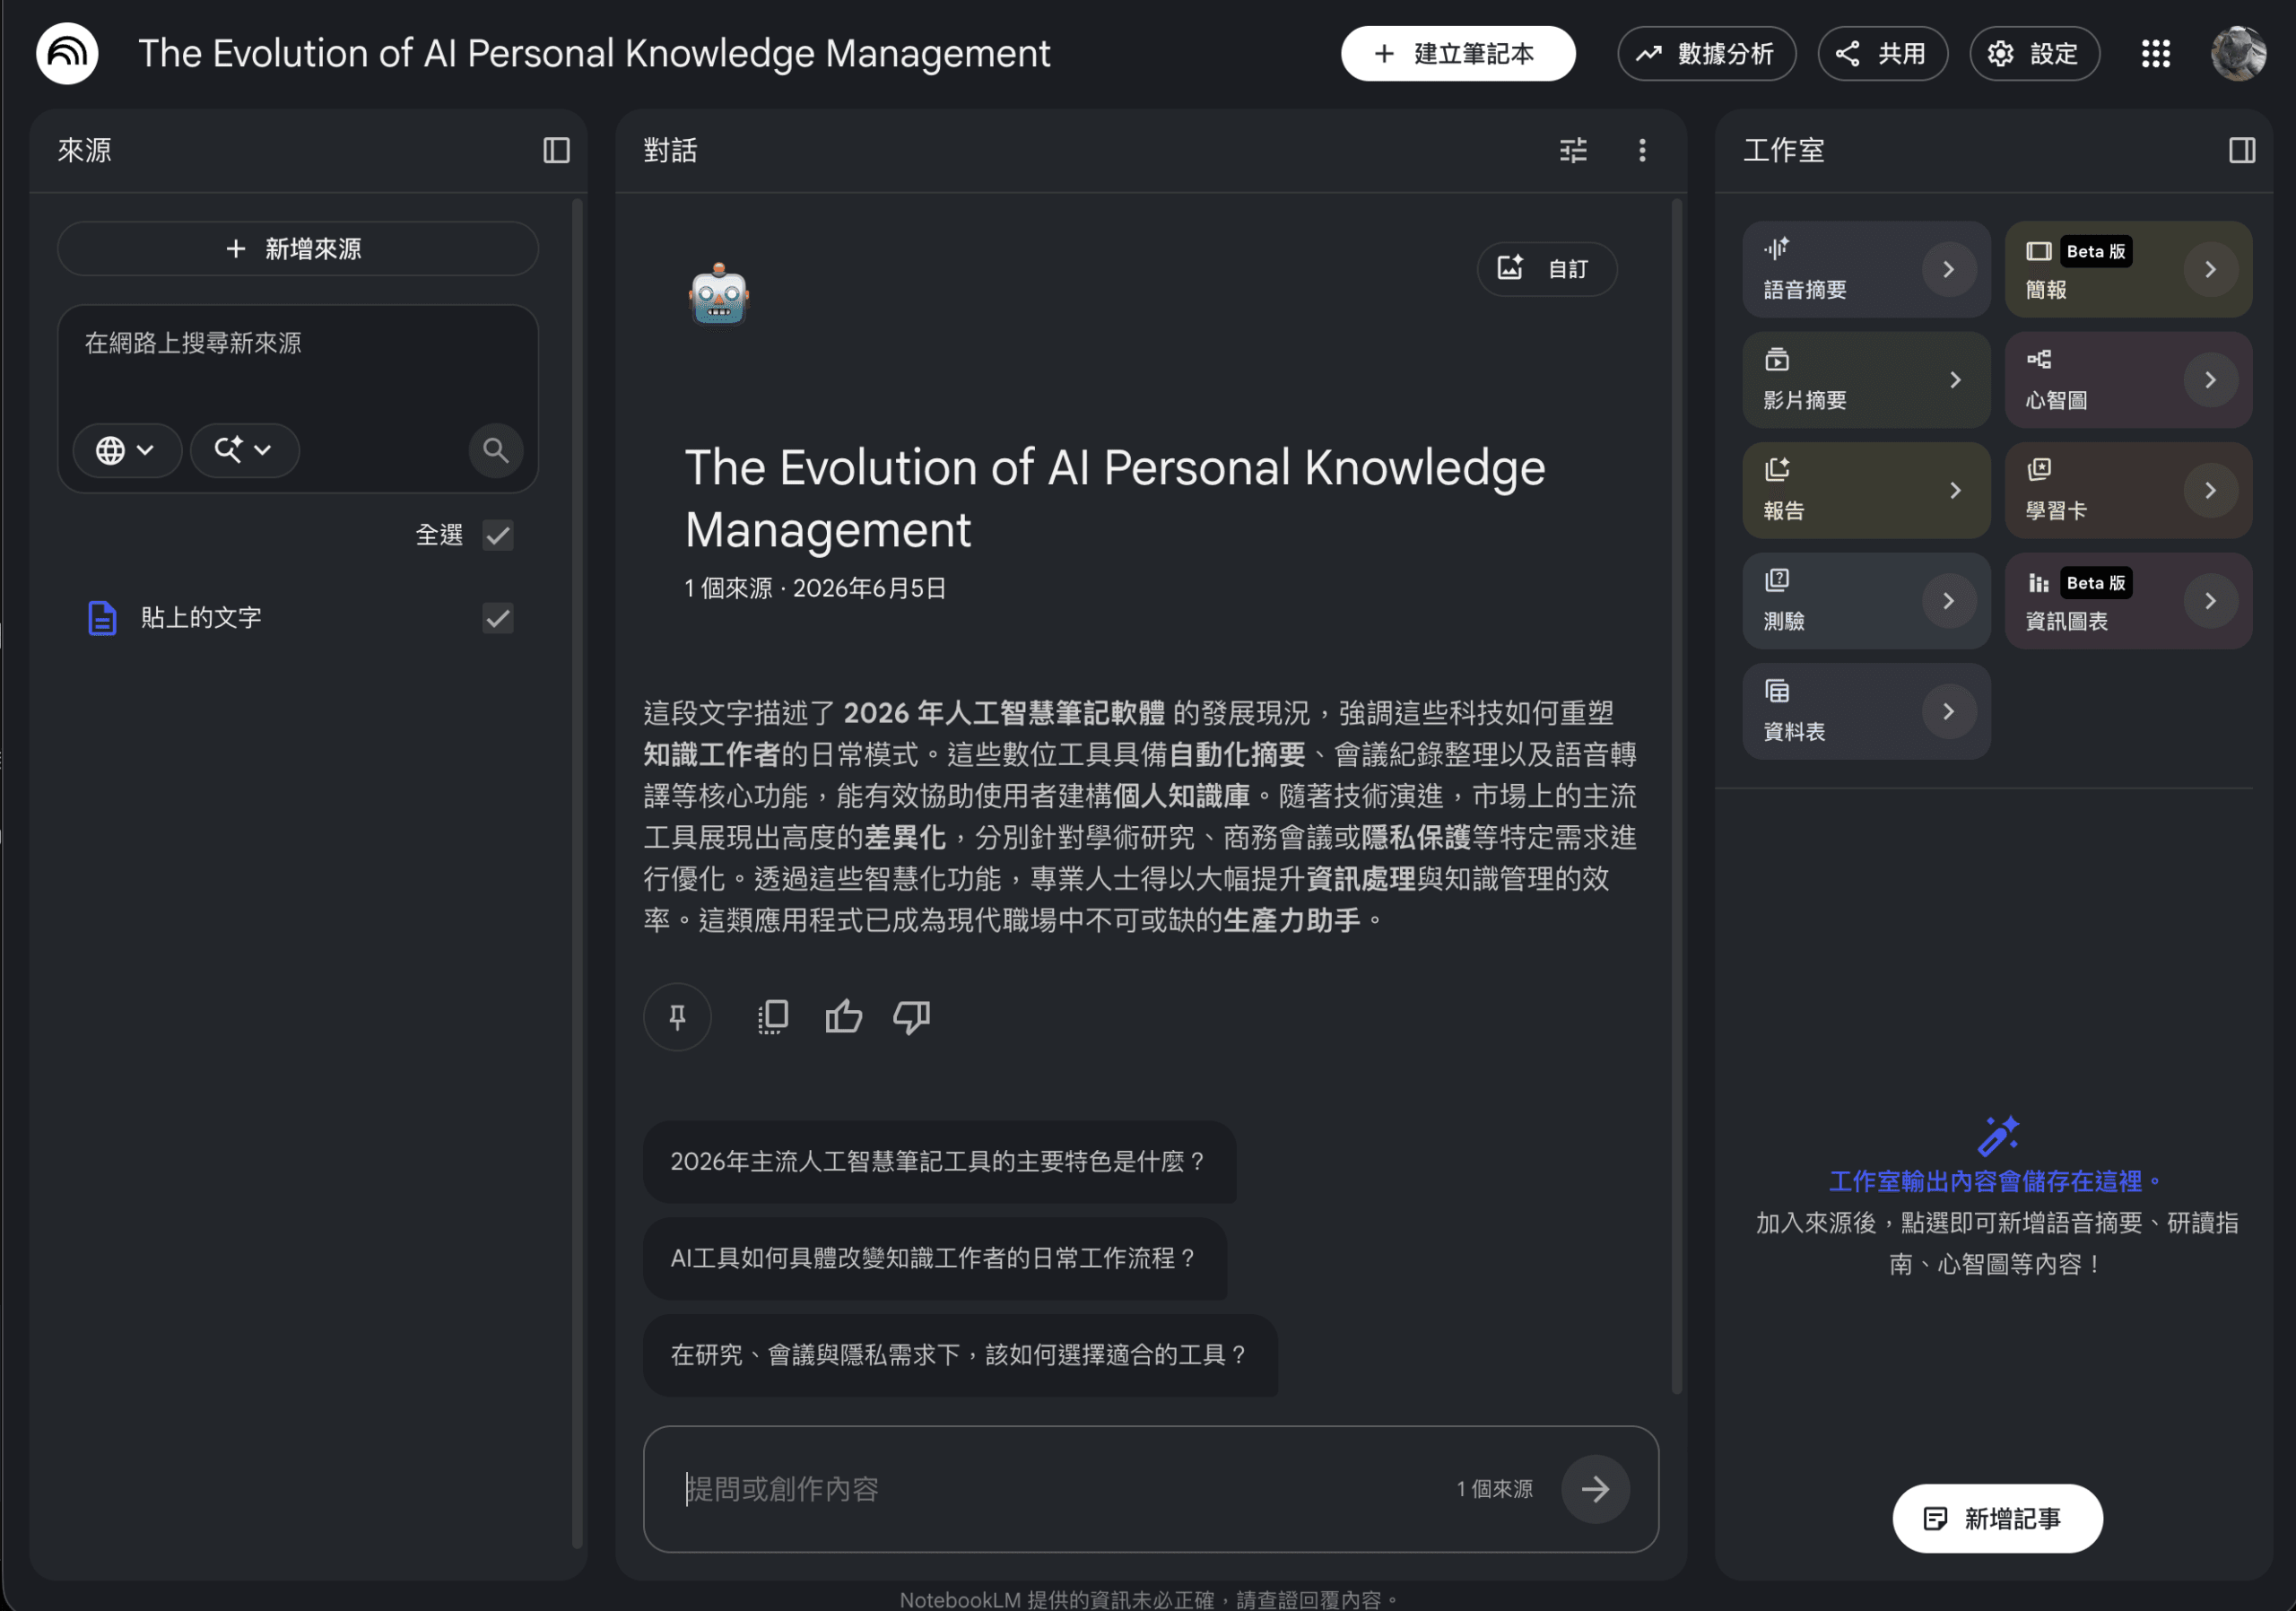The height and width of the screenshot is (1611, 2296).
Task: Open the chat three-dot options menu
Action: click(1642, 150)
